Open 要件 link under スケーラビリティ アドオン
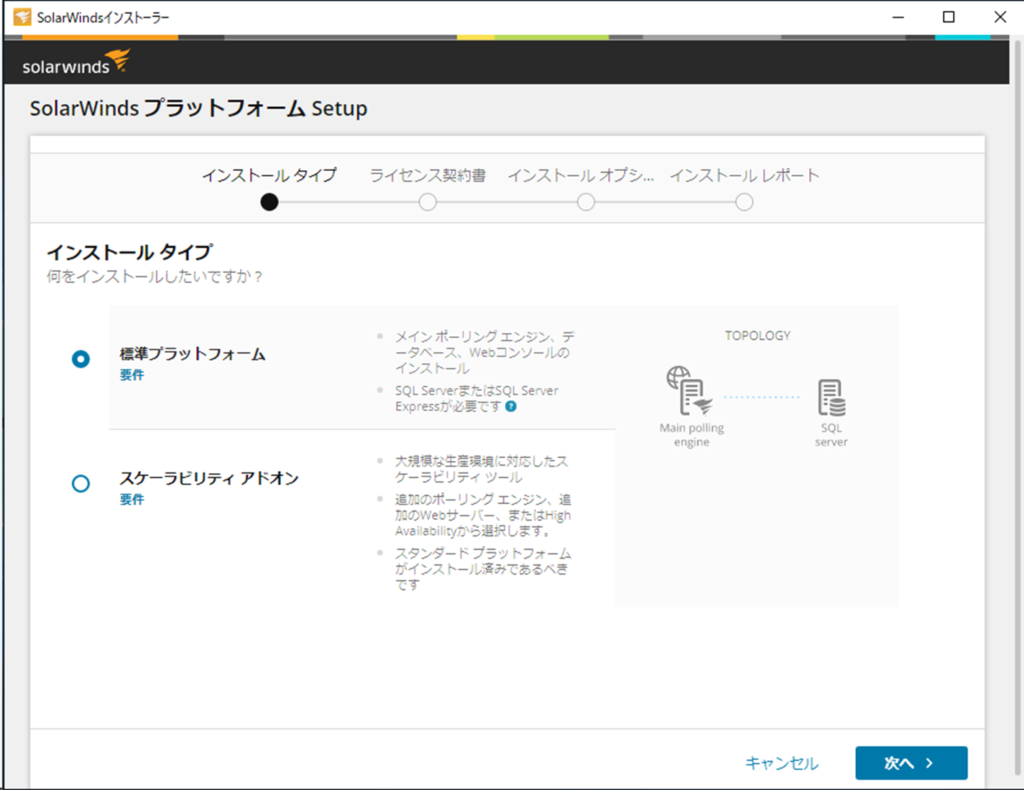 point(132,499)
